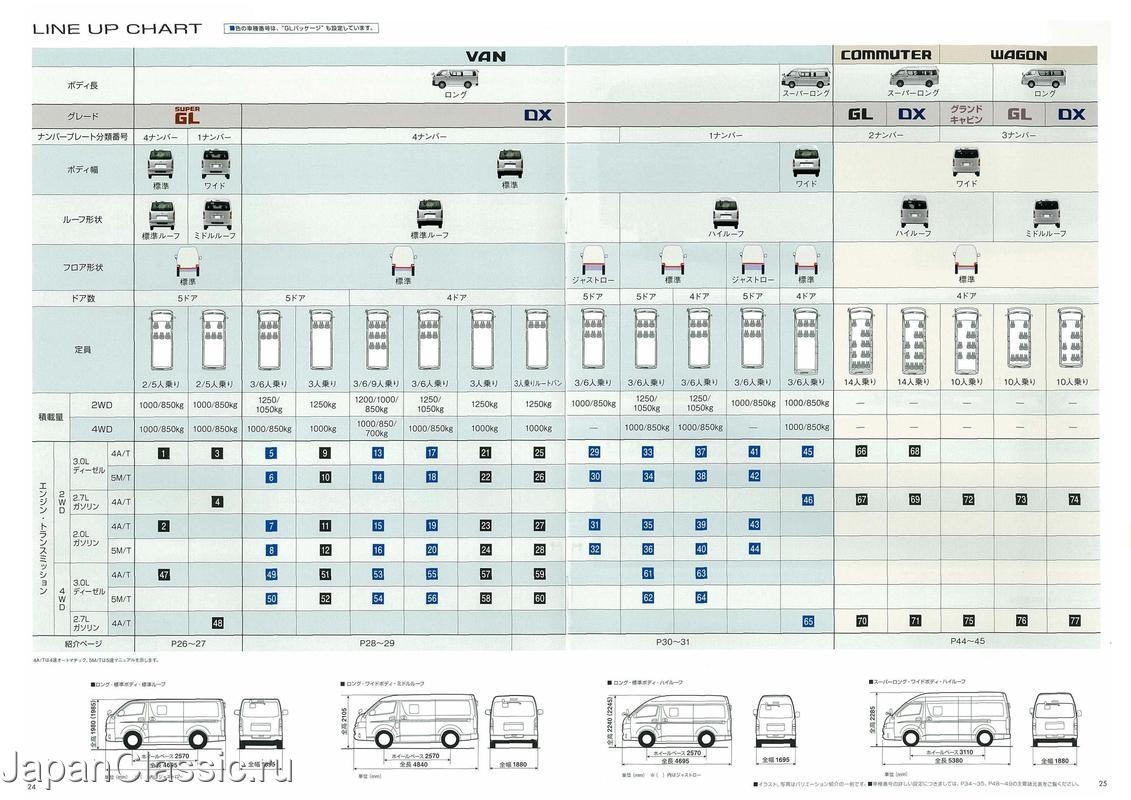Click blue model number badge 65
The image size is (1131, 800).
tap(808, 621)
